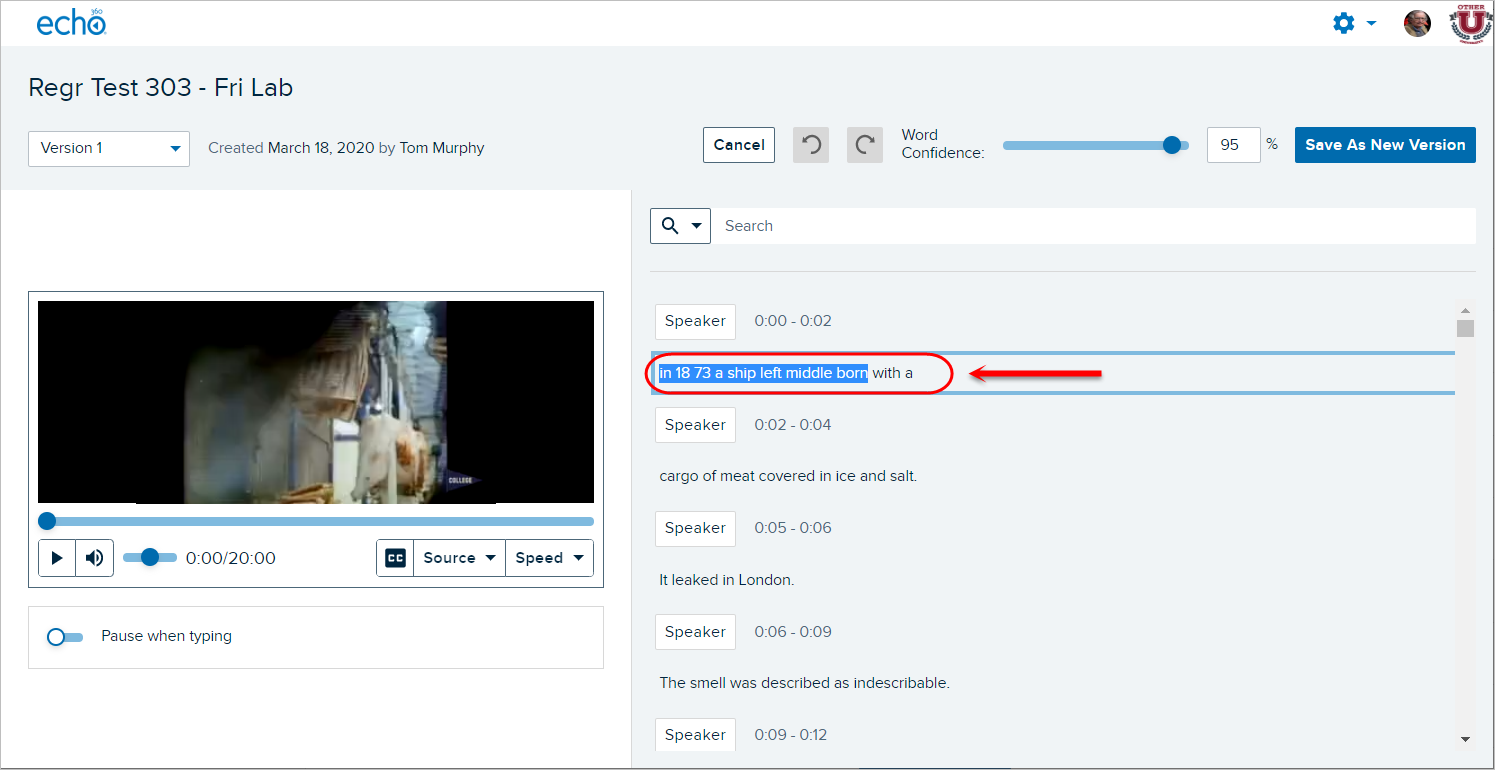
Task: Open the search magnifier options
Action: coord(680,226)
